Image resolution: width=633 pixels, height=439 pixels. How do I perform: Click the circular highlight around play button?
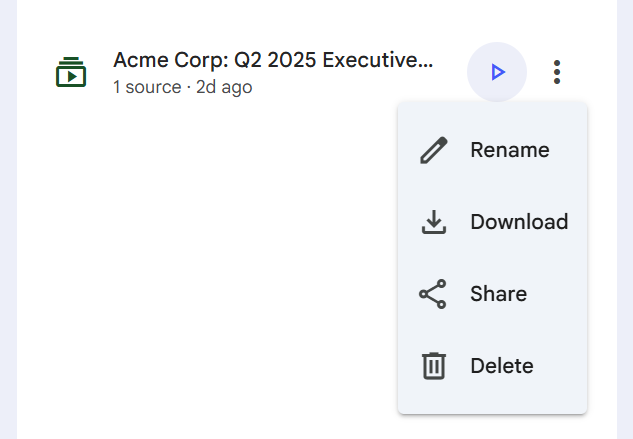(x=497, y=72)
